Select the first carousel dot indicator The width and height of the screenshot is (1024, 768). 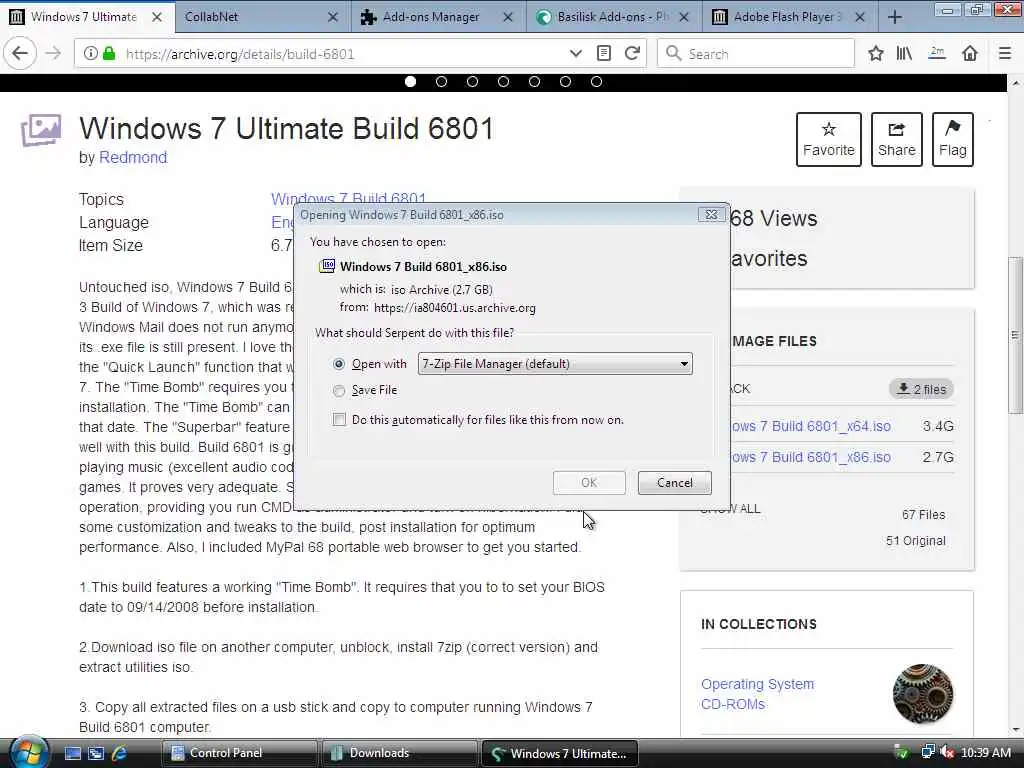pos(410,82)
